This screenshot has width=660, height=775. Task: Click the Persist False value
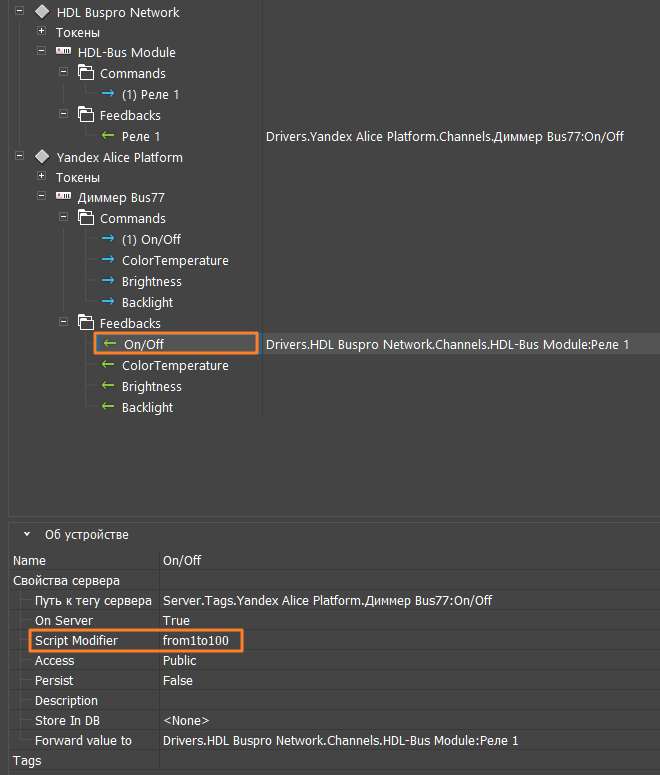point(178,680)
